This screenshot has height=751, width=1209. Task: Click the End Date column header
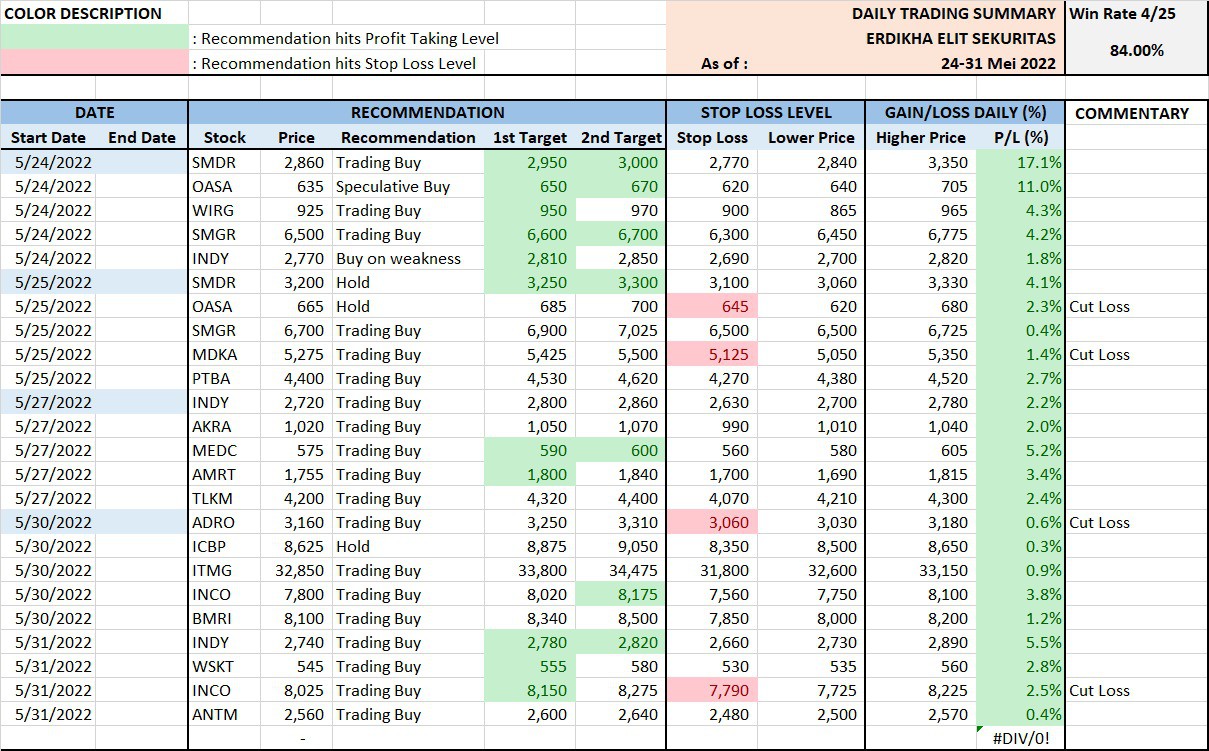(142, 138)
